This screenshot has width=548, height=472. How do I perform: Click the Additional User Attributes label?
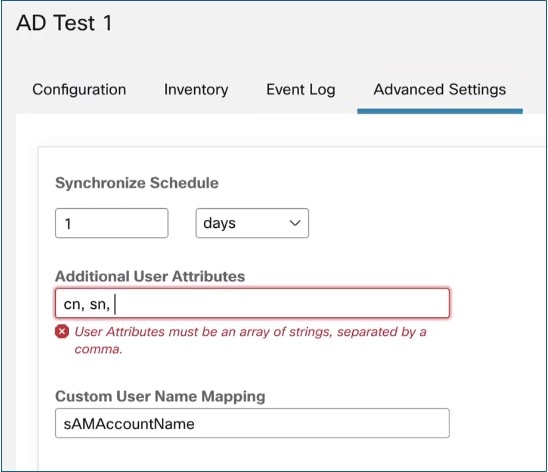click(150, 276)
